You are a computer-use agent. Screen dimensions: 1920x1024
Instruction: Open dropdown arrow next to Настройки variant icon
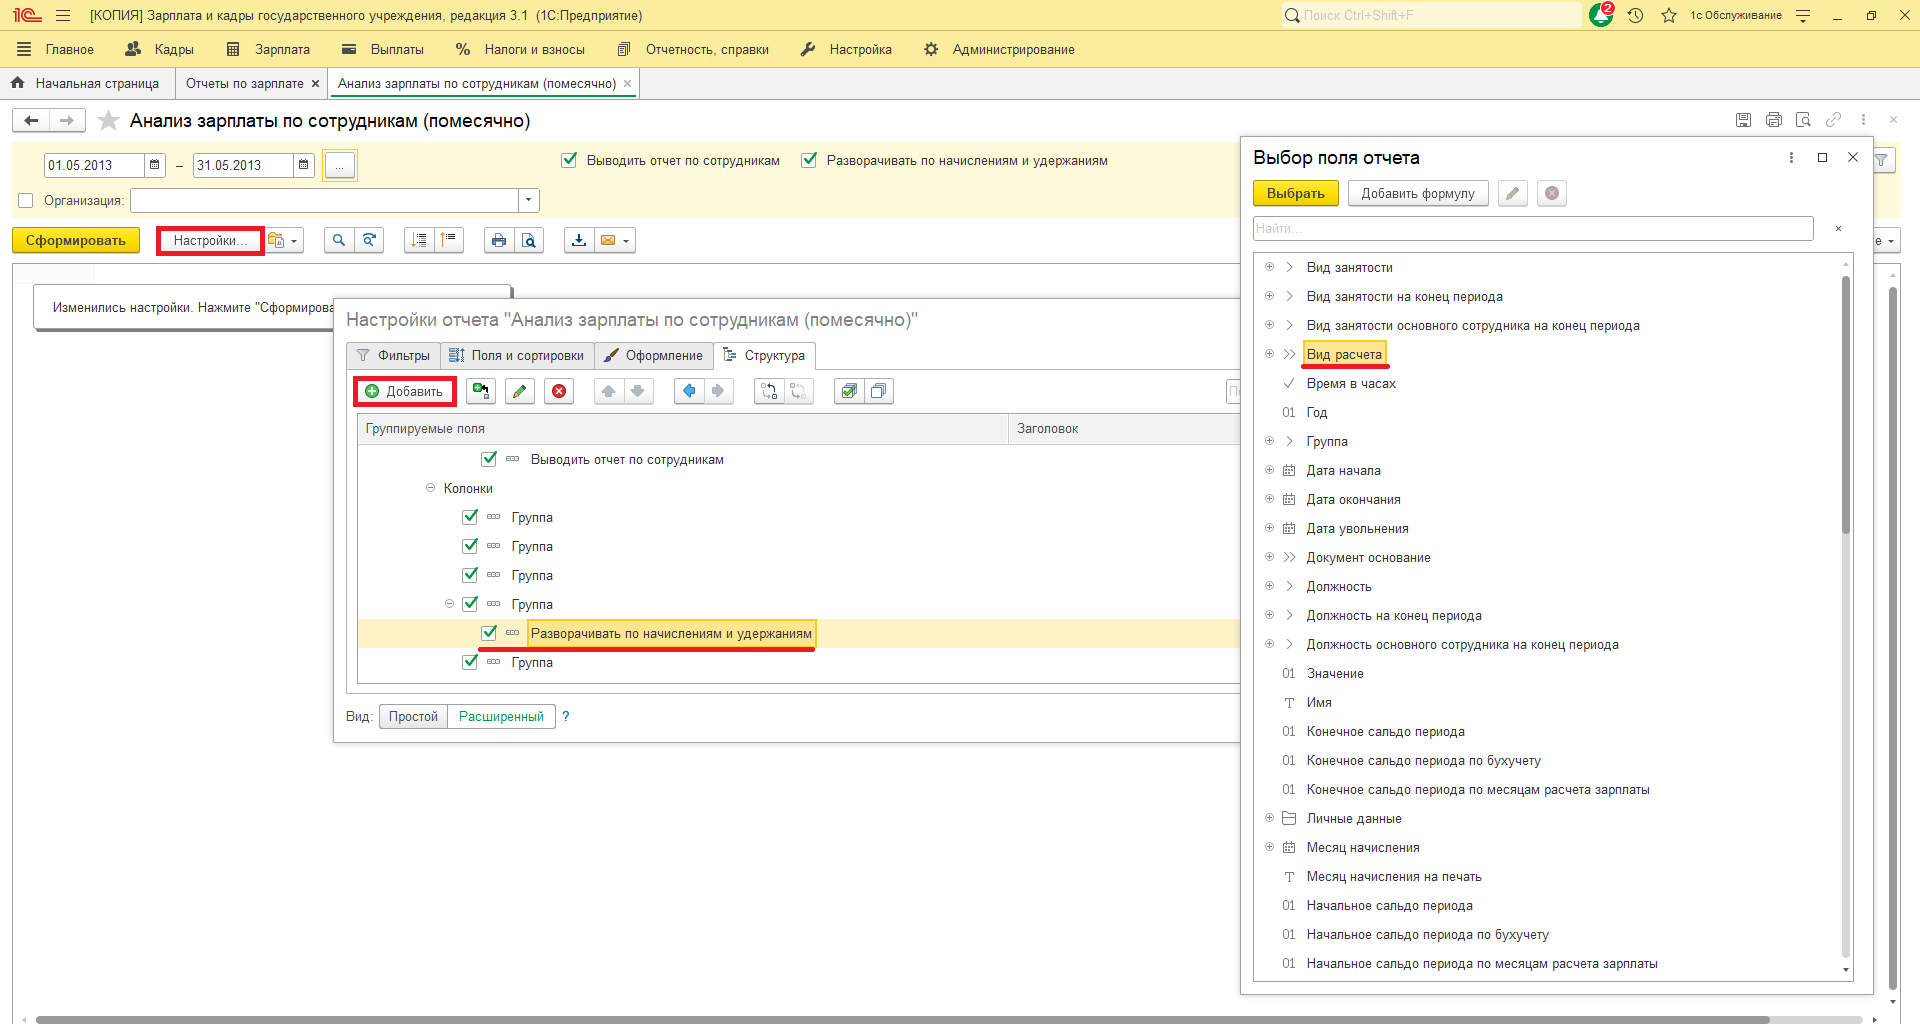tap(294, 241)
